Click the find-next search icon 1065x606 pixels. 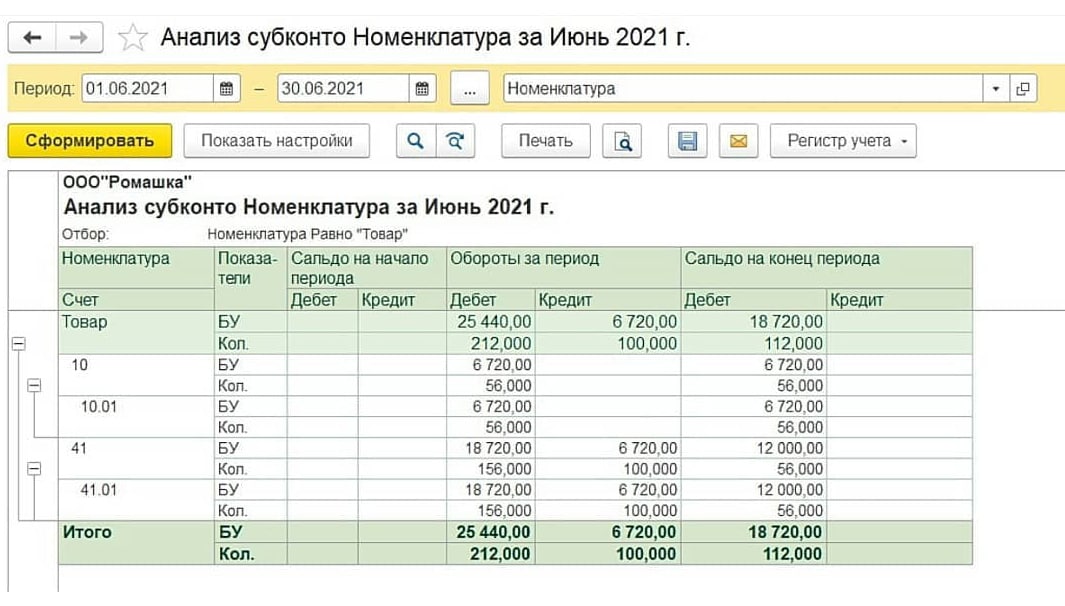coord(455,141)
